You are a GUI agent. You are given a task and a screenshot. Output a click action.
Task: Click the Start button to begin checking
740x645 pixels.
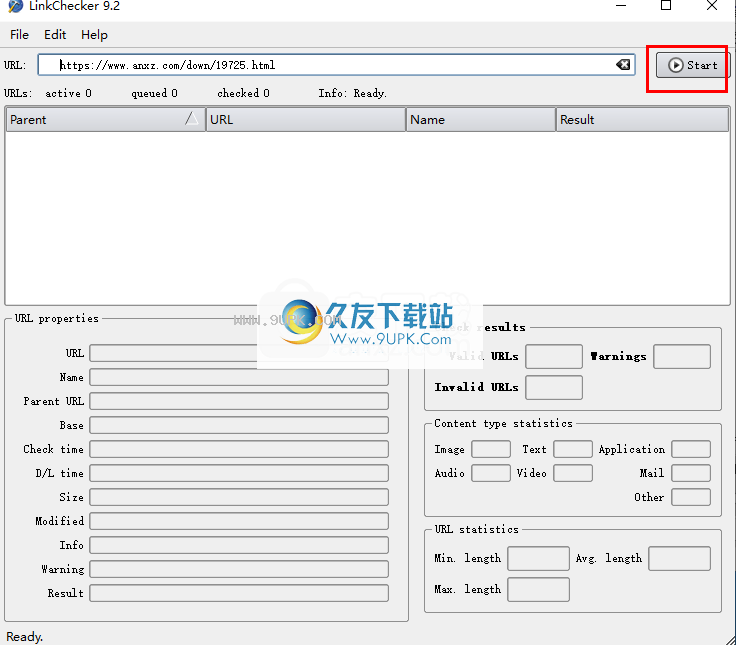[692, 65]
